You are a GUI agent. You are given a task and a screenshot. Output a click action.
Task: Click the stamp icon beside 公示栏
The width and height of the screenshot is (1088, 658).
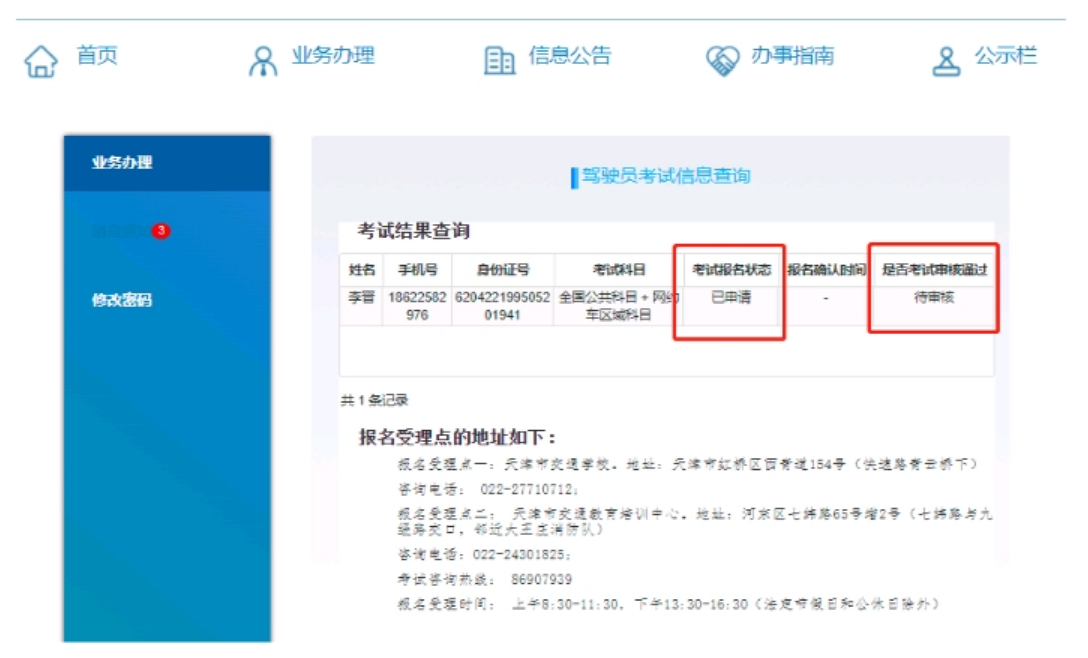(945, 61)
